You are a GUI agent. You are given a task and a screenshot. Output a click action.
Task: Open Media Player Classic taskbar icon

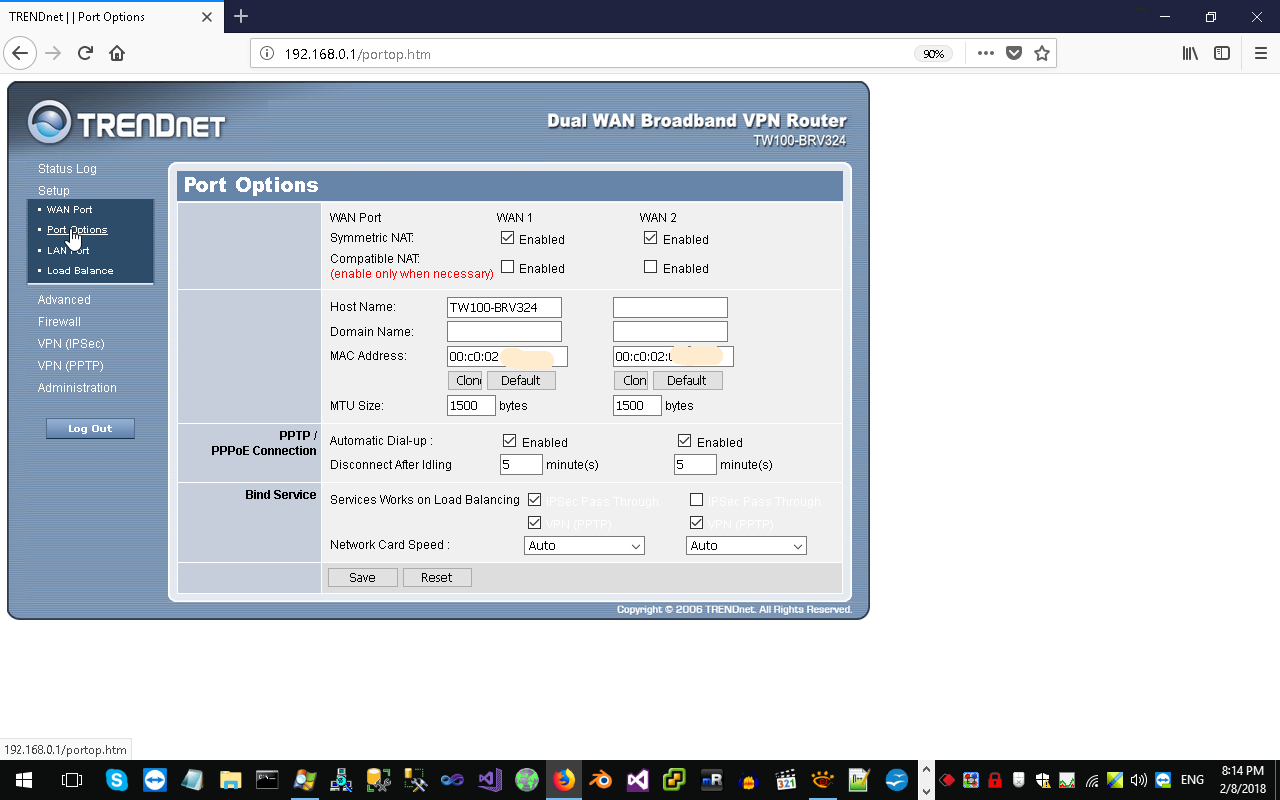[786, 780]
